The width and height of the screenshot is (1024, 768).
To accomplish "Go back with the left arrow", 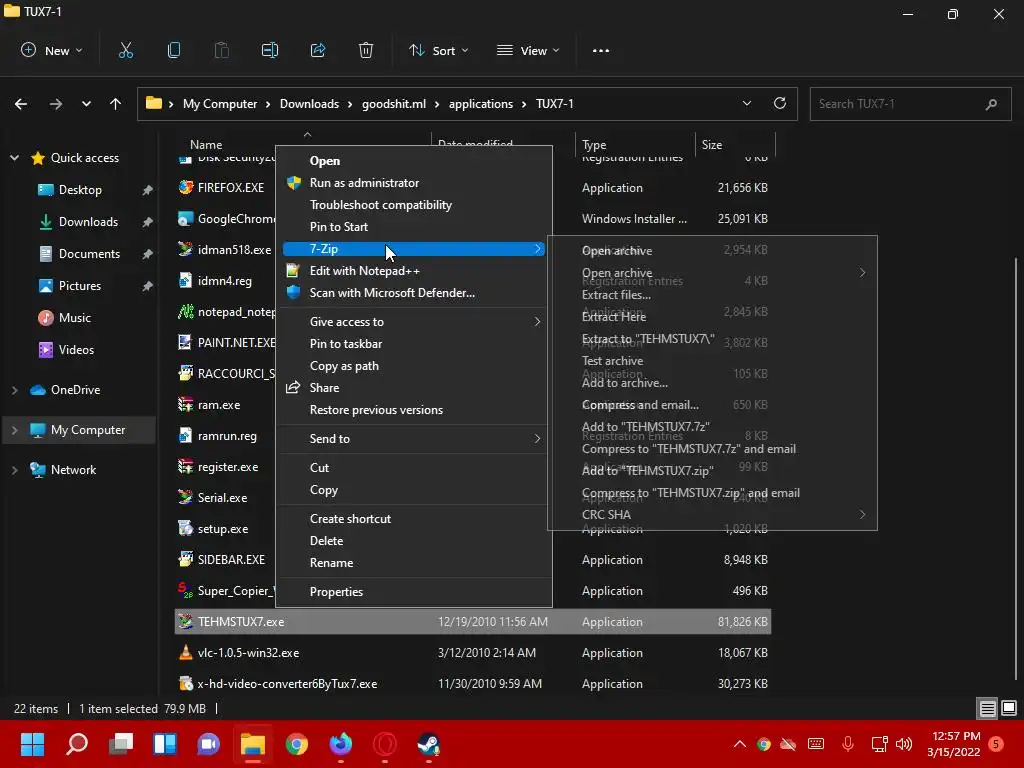I will tap(21, 104).
